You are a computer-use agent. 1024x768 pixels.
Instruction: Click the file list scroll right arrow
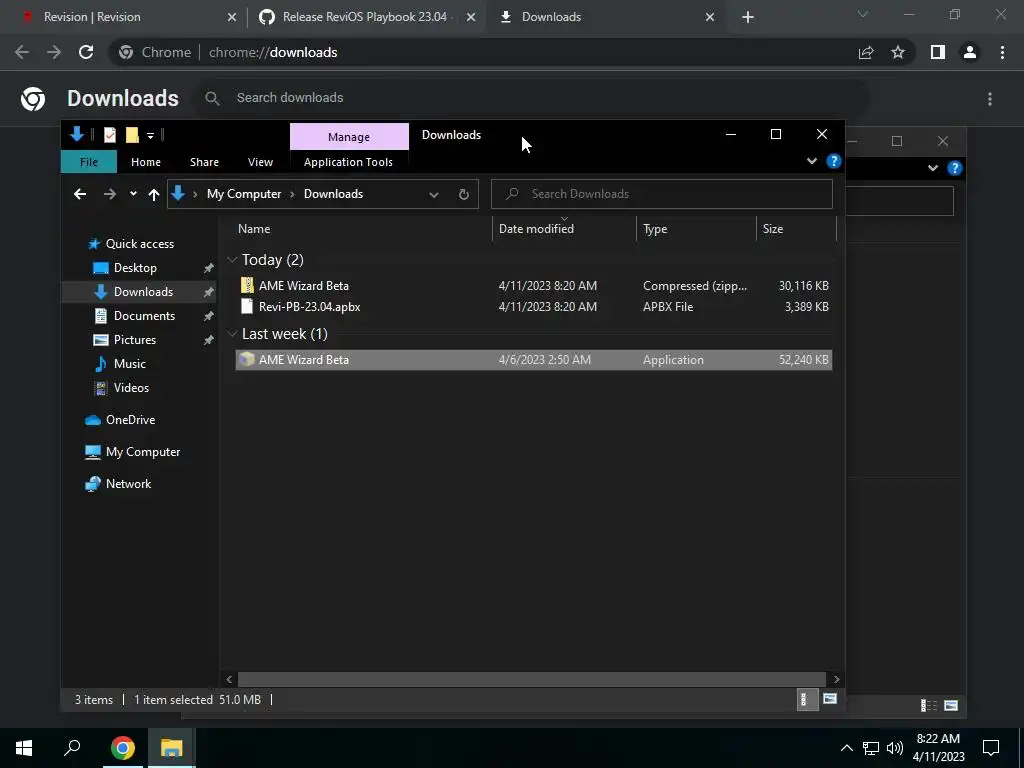click(836, 679)
